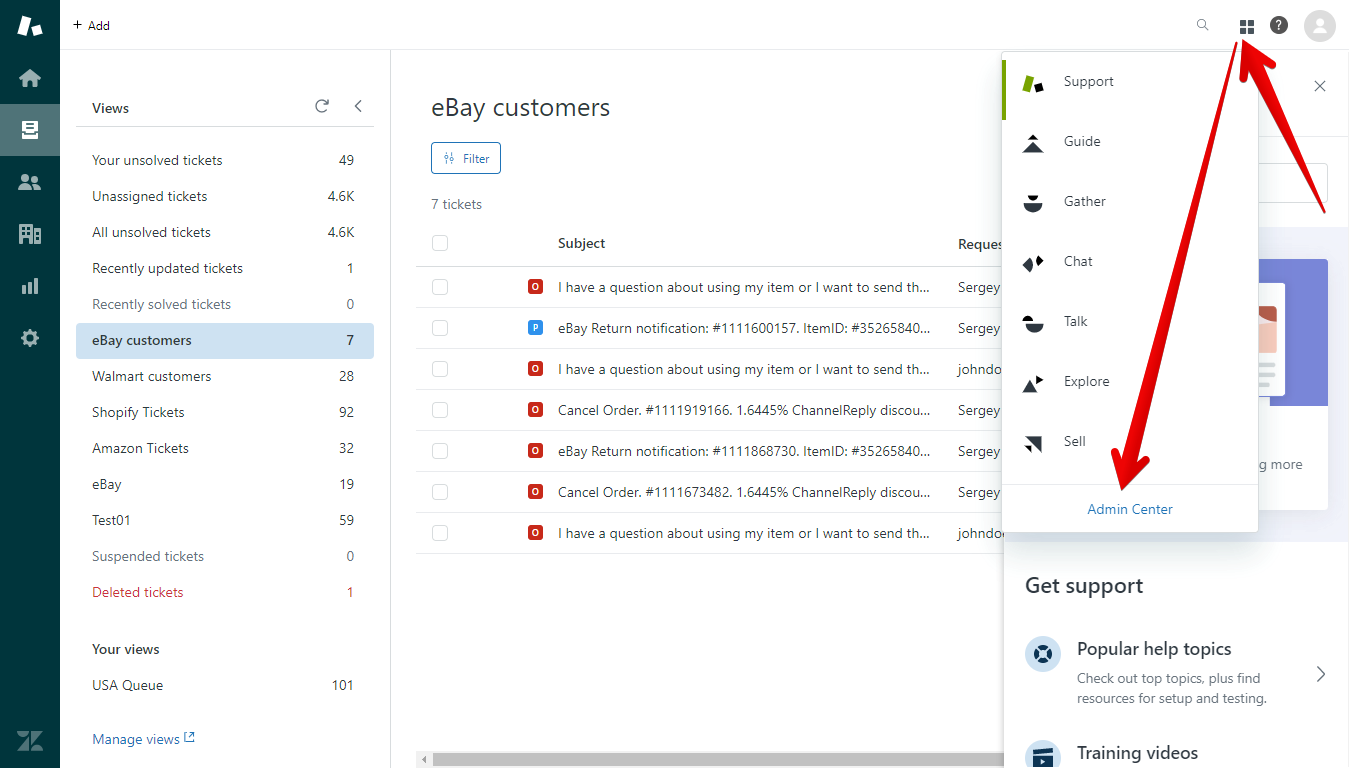Open ticket Cancel Order #1111673482 subject
This screenshot has width=1349, height=768.
point(744,492)
